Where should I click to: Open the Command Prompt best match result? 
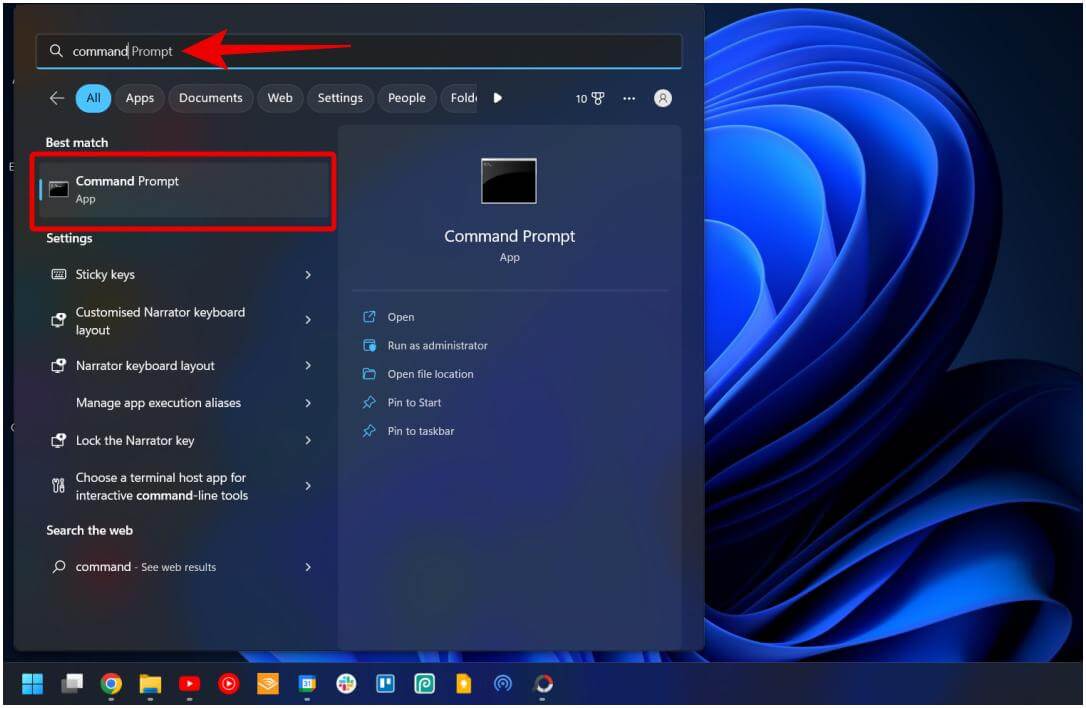click(x=184, y=190)
